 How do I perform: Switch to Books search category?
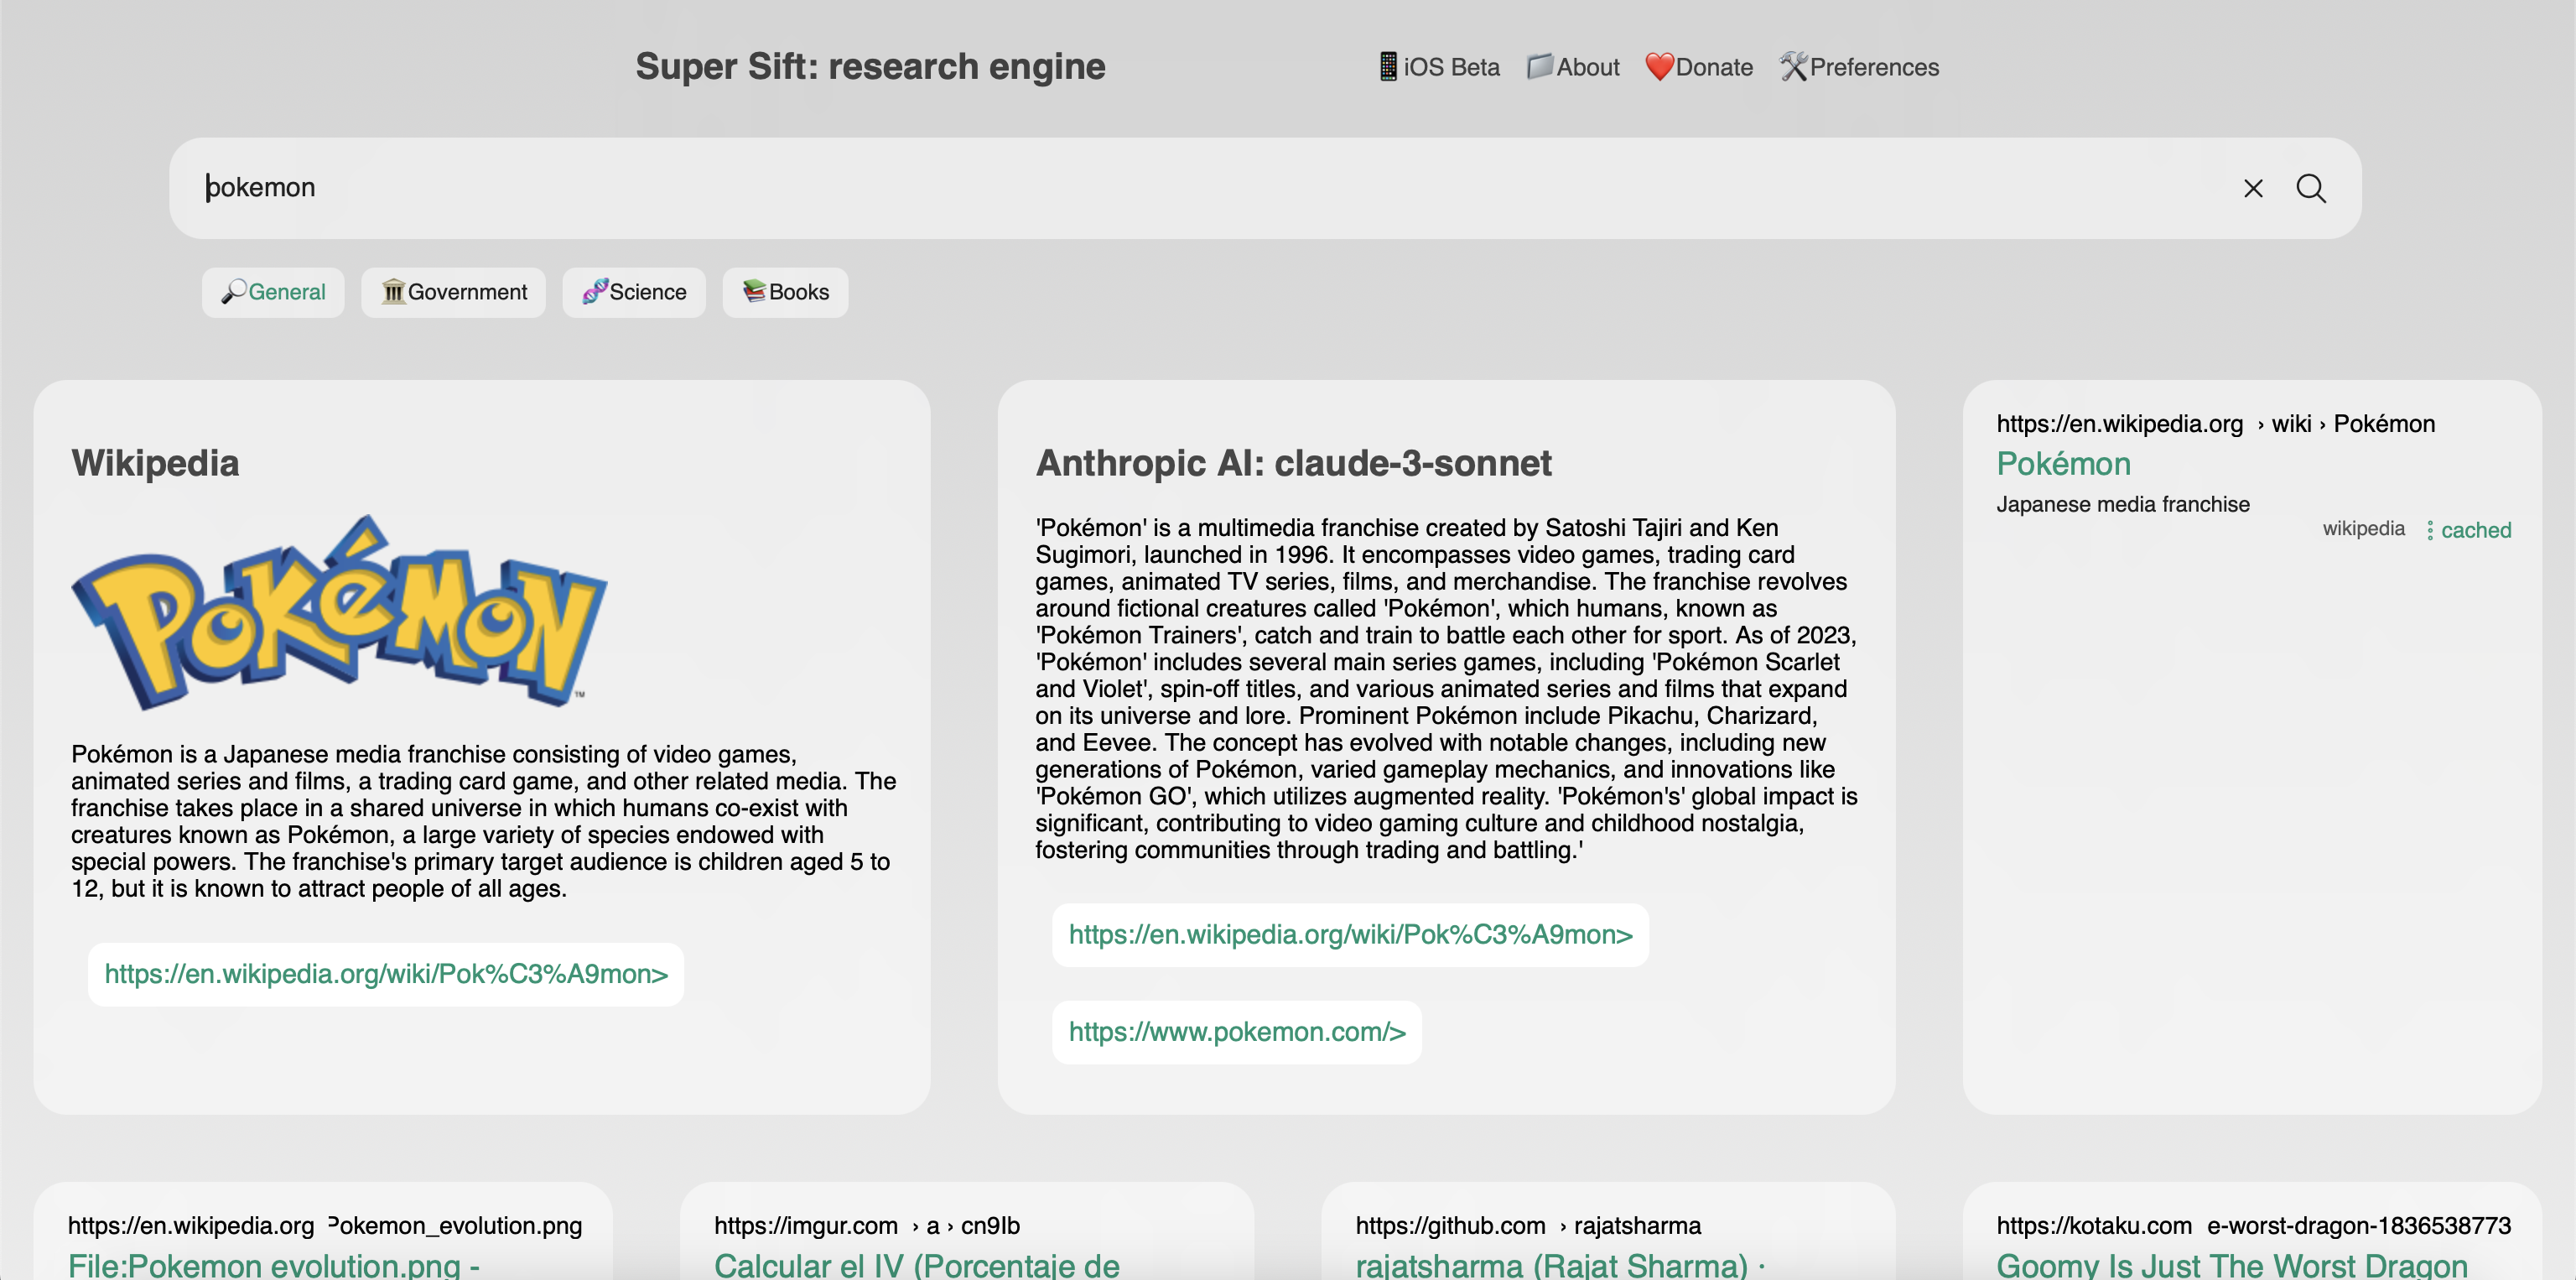(785, 292)
